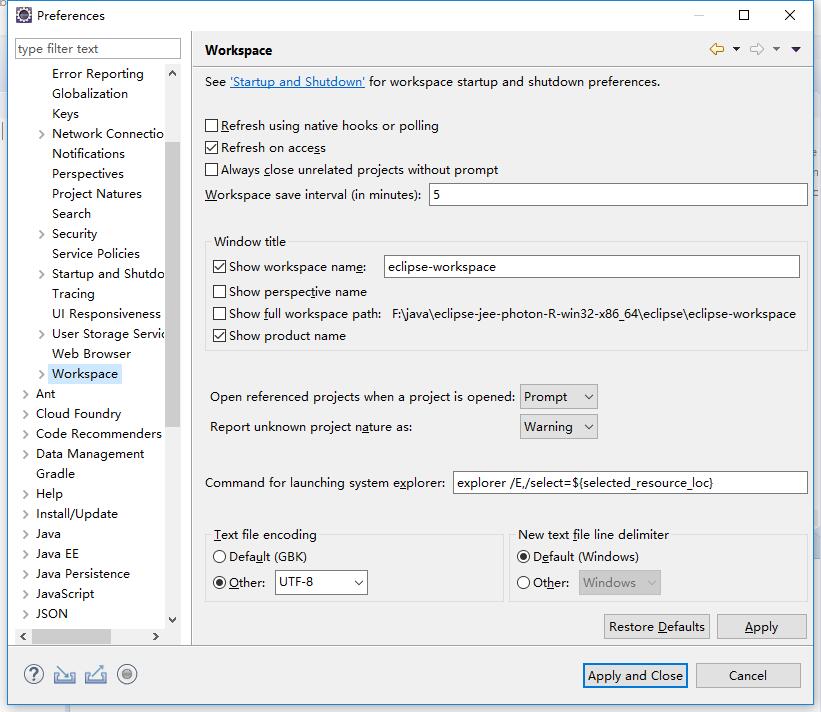The height and width of the screenshot is (712, 821).
Task: Click the tree's horizontal scrollbar thumb
Action: [72, 636]
